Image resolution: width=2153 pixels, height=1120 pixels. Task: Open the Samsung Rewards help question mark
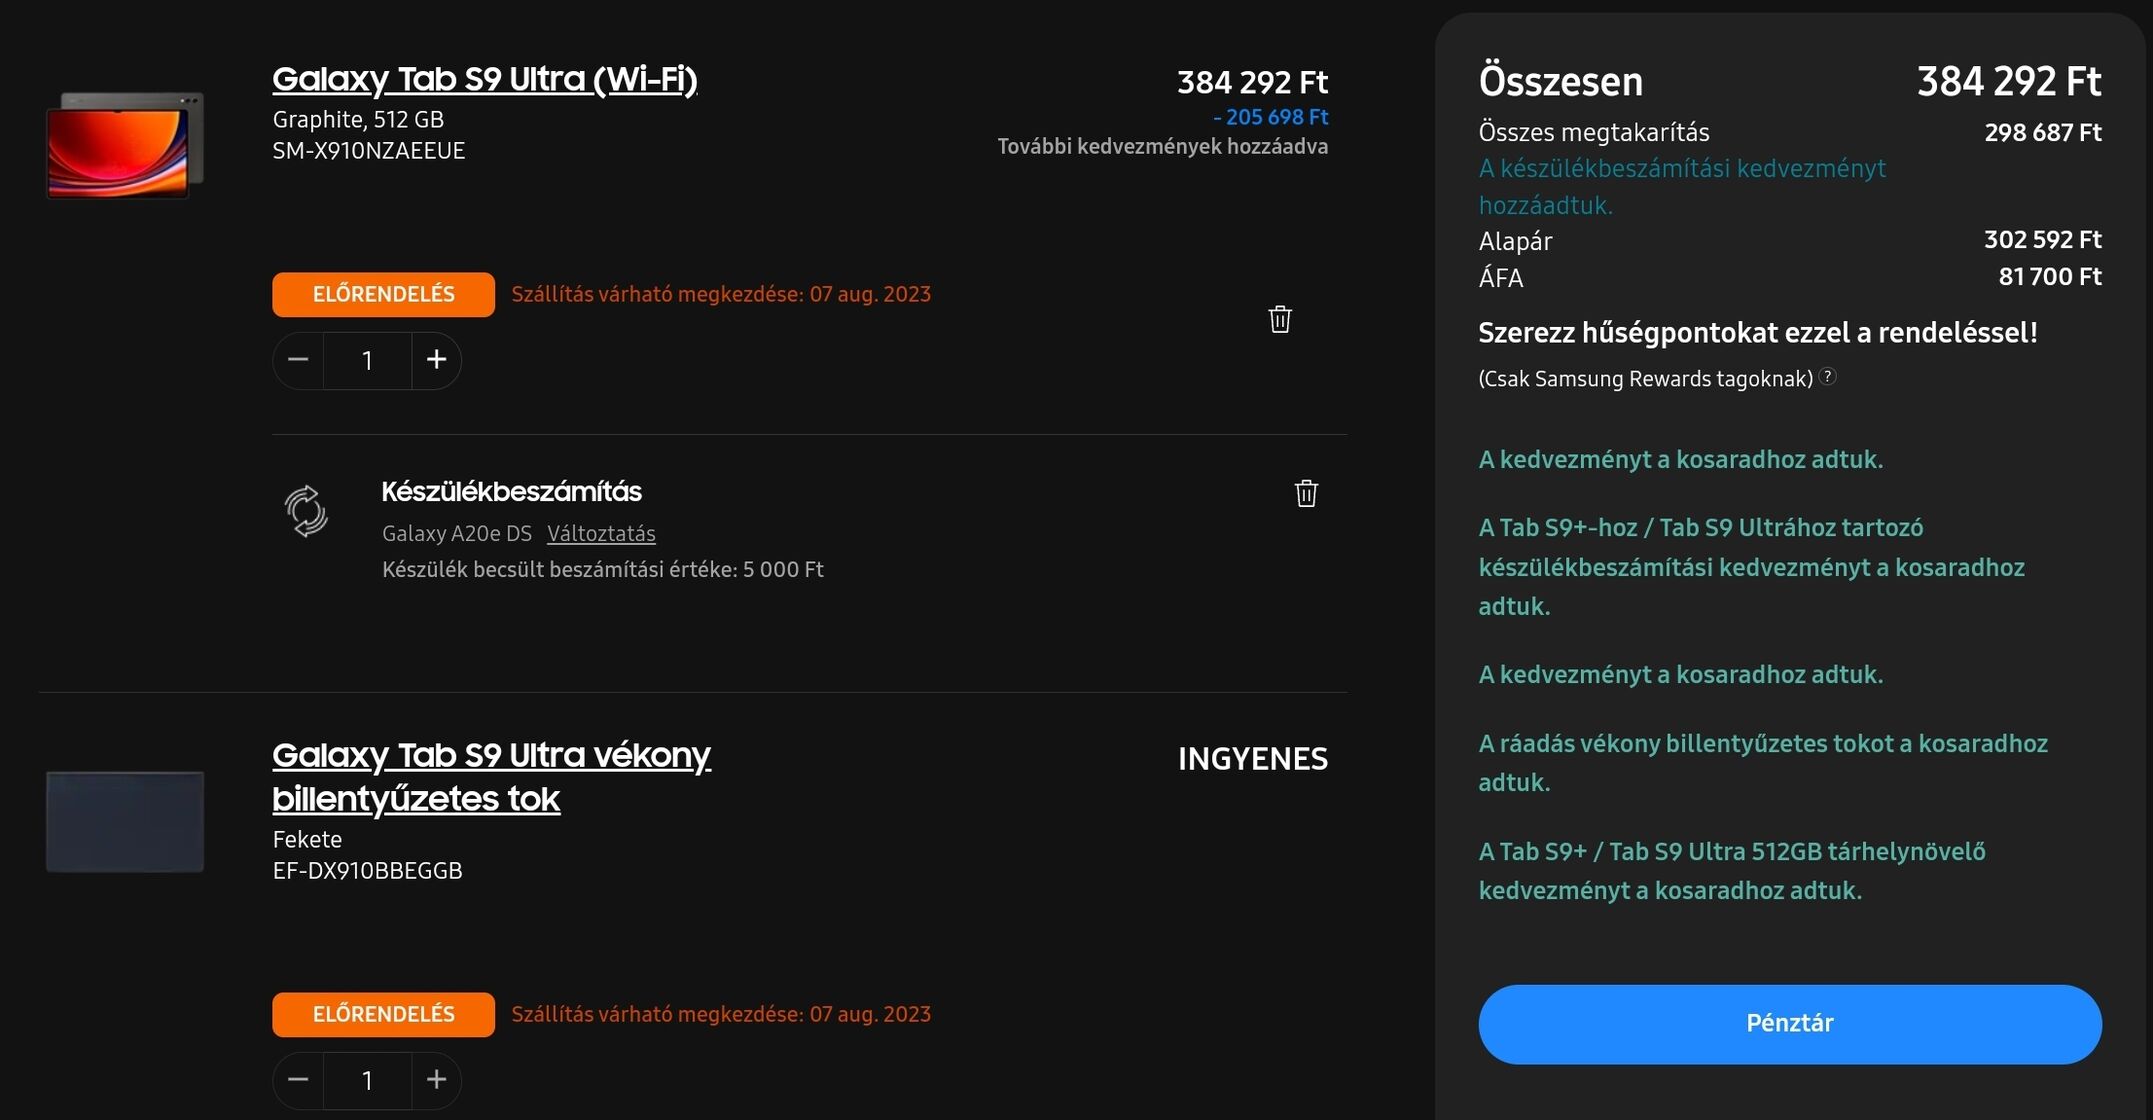1827,377
